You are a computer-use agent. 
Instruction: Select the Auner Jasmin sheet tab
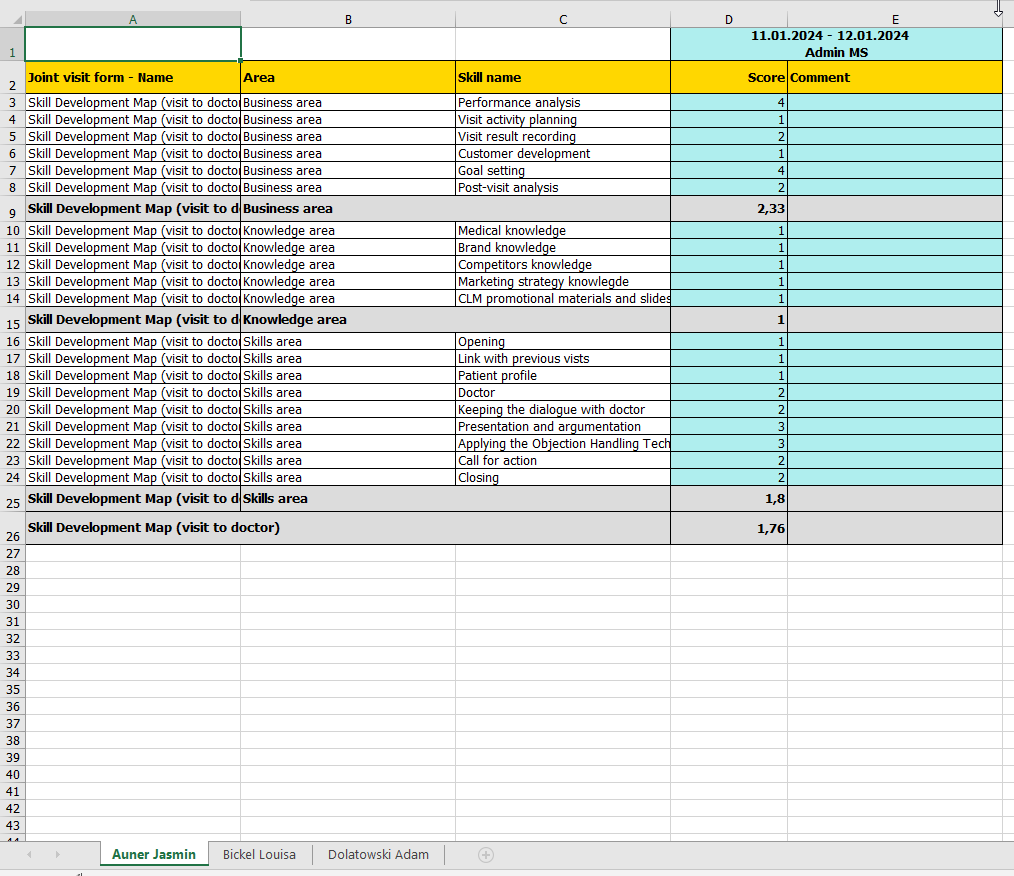[x=154, y=855]
